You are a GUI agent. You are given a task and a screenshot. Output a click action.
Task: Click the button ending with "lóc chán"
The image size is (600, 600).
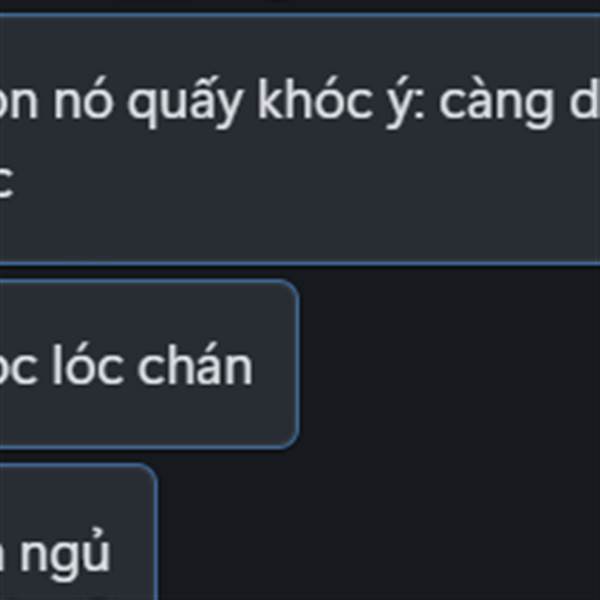coord(148,364)
